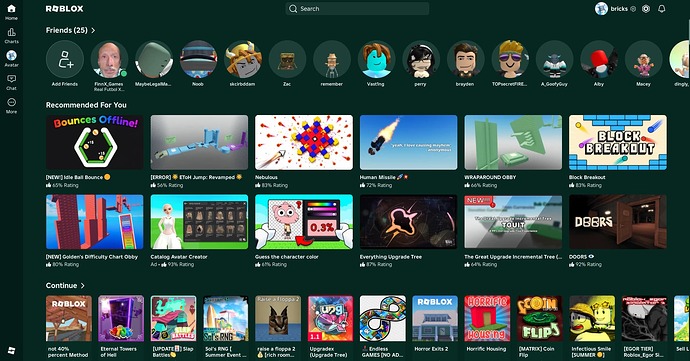This screenshot has height=361, width=690.
Task: Expand the Continue section chevron
Action: point(82,286)
